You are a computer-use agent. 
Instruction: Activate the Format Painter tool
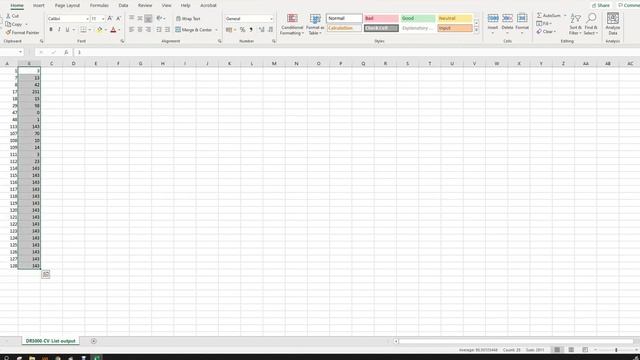click(x=22, y=32)
